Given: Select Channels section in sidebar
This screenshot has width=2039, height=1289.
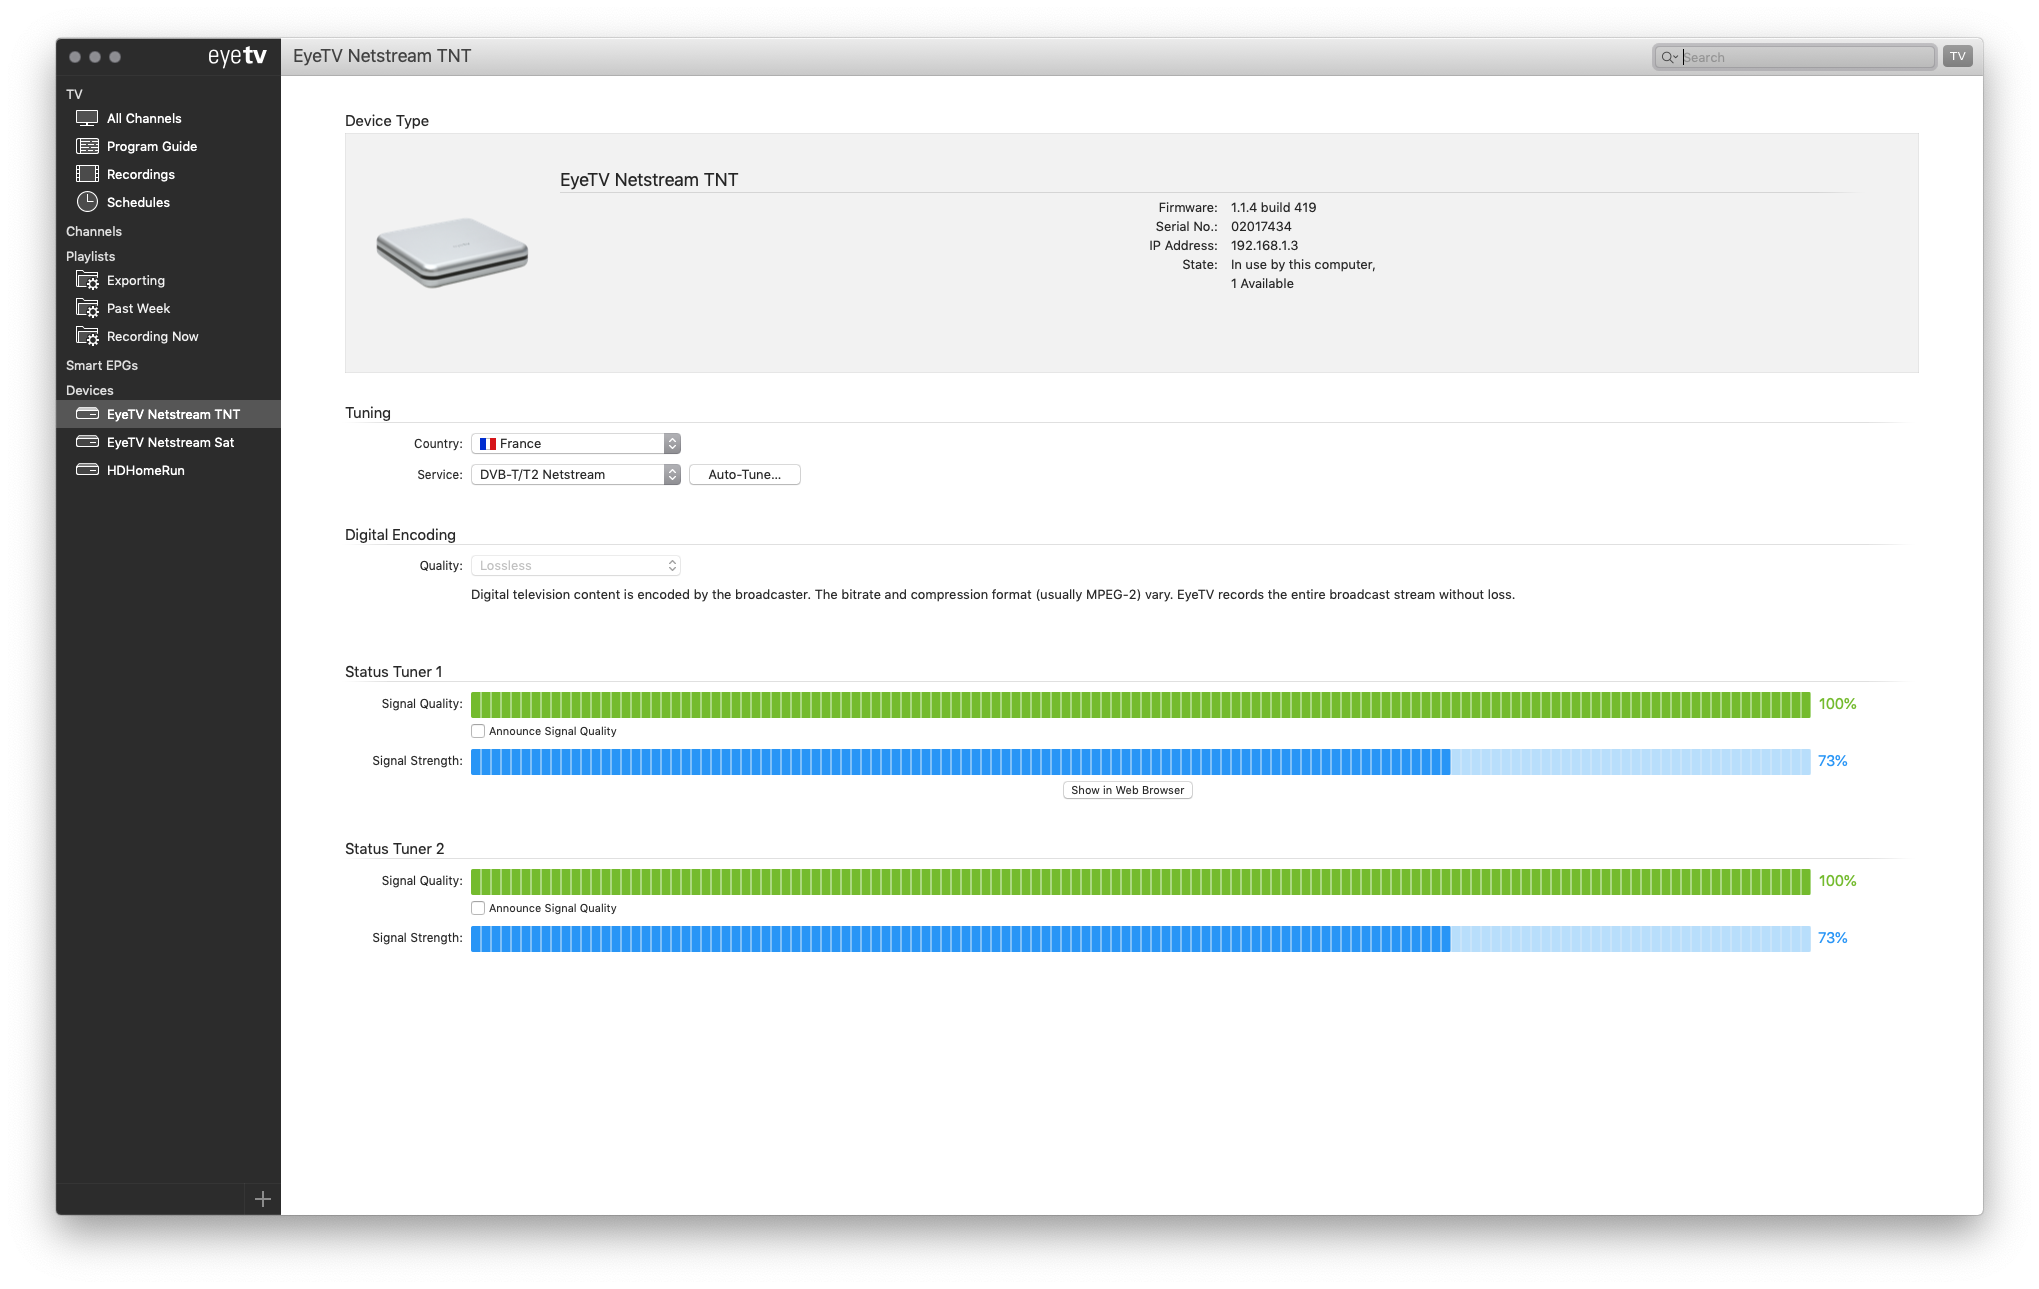Looking at the screenshot, I should (x=94, y=231).
